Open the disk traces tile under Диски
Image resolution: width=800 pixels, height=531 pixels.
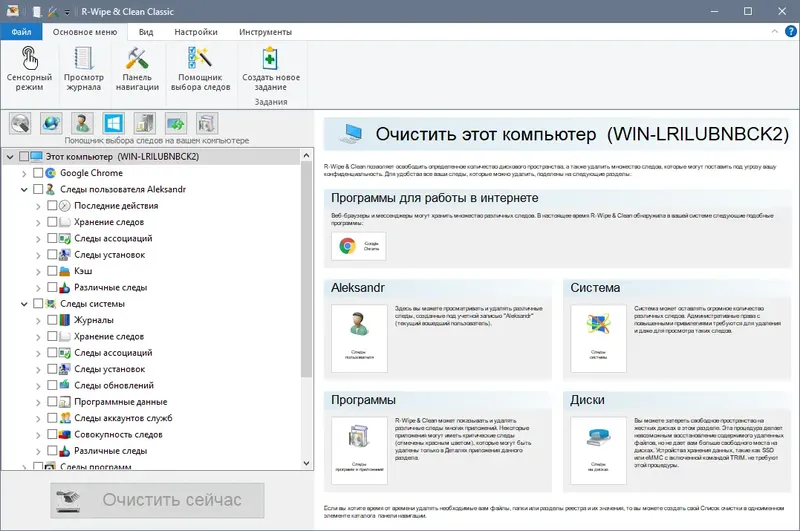[598, 450]
